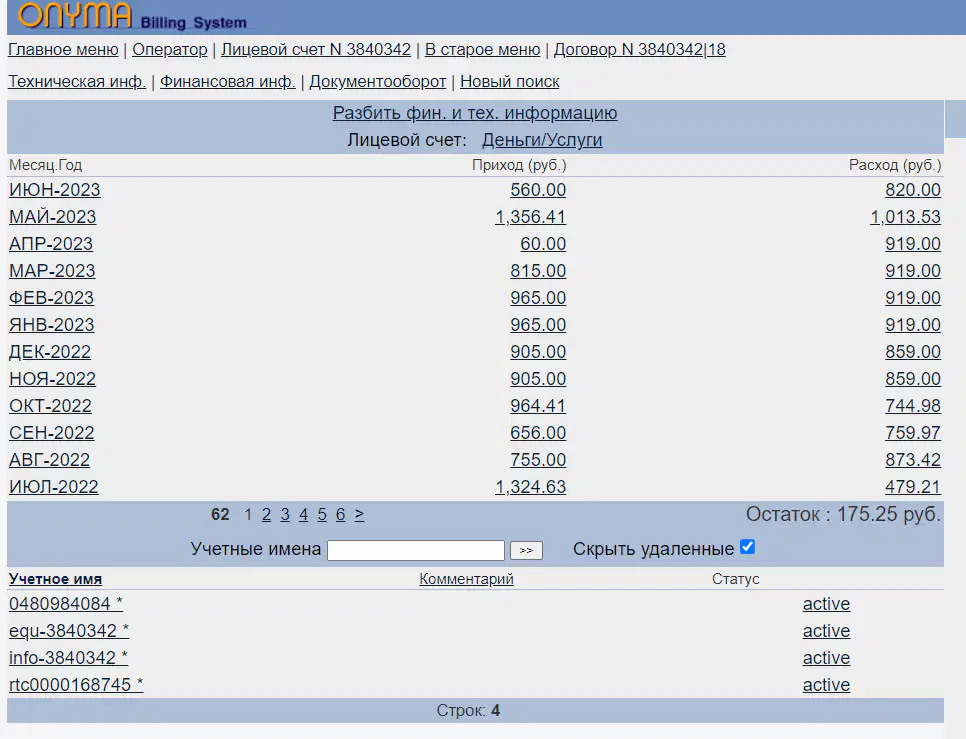Screen dimensions: 966x739
Task: Open the Оператор link
Action: click(169, 49)
